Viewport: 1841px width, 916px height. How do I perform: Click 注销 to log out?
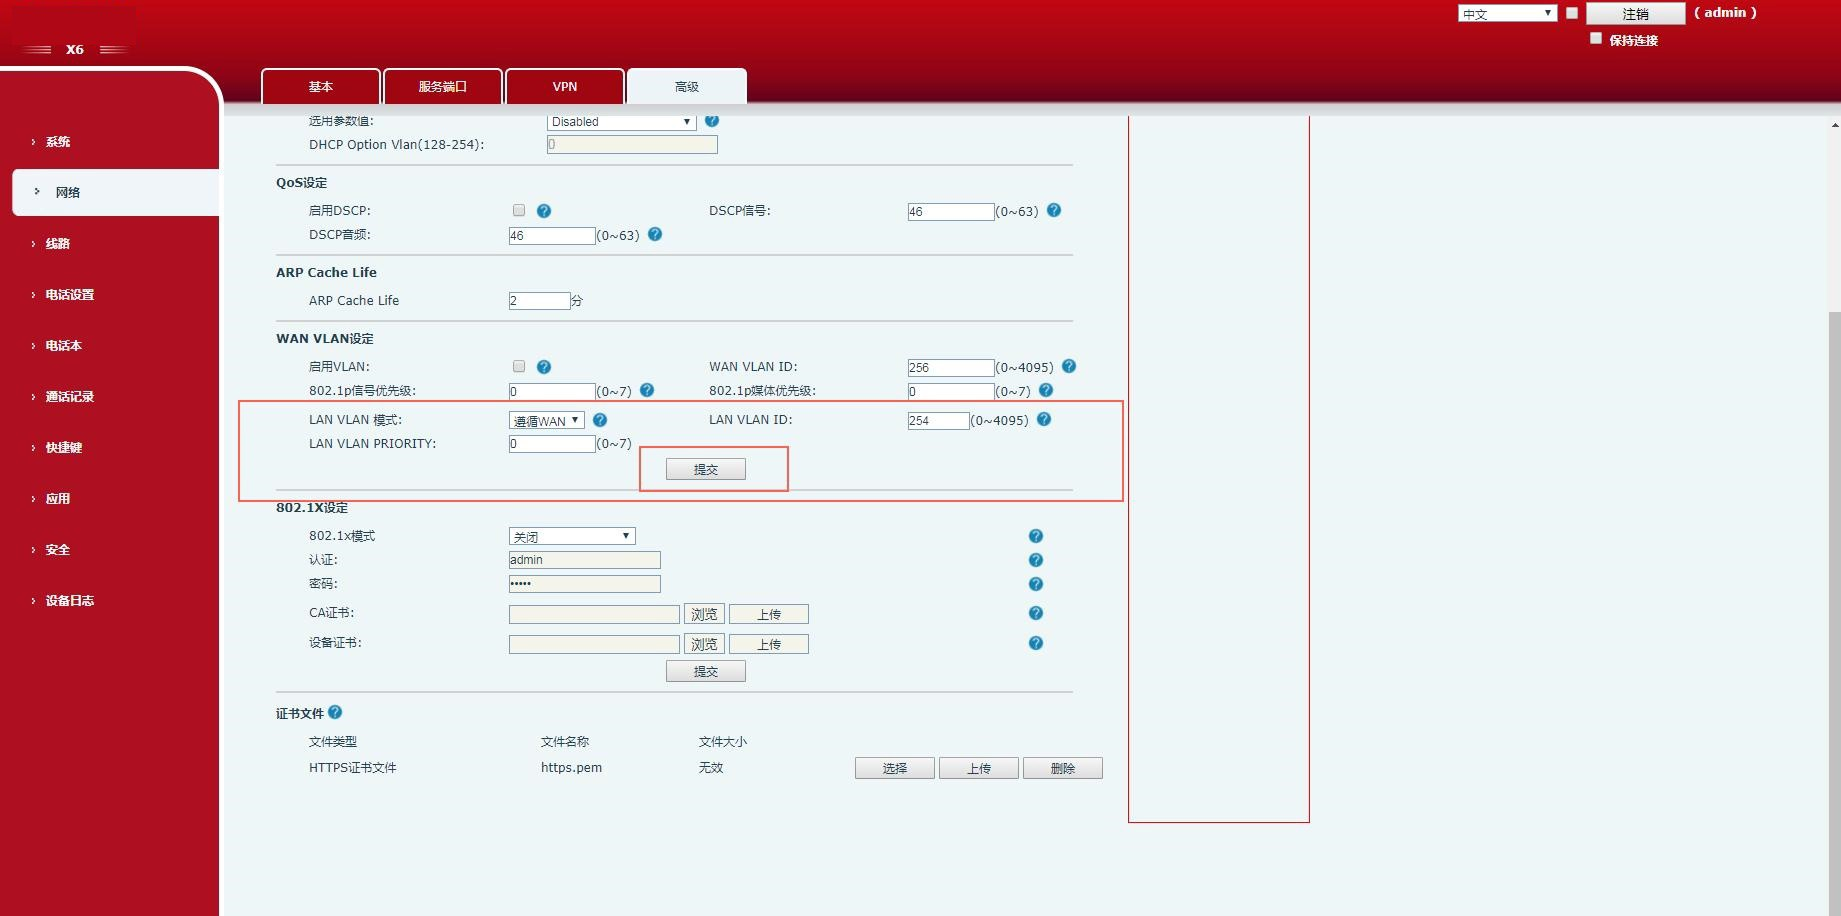point(1634,13)
